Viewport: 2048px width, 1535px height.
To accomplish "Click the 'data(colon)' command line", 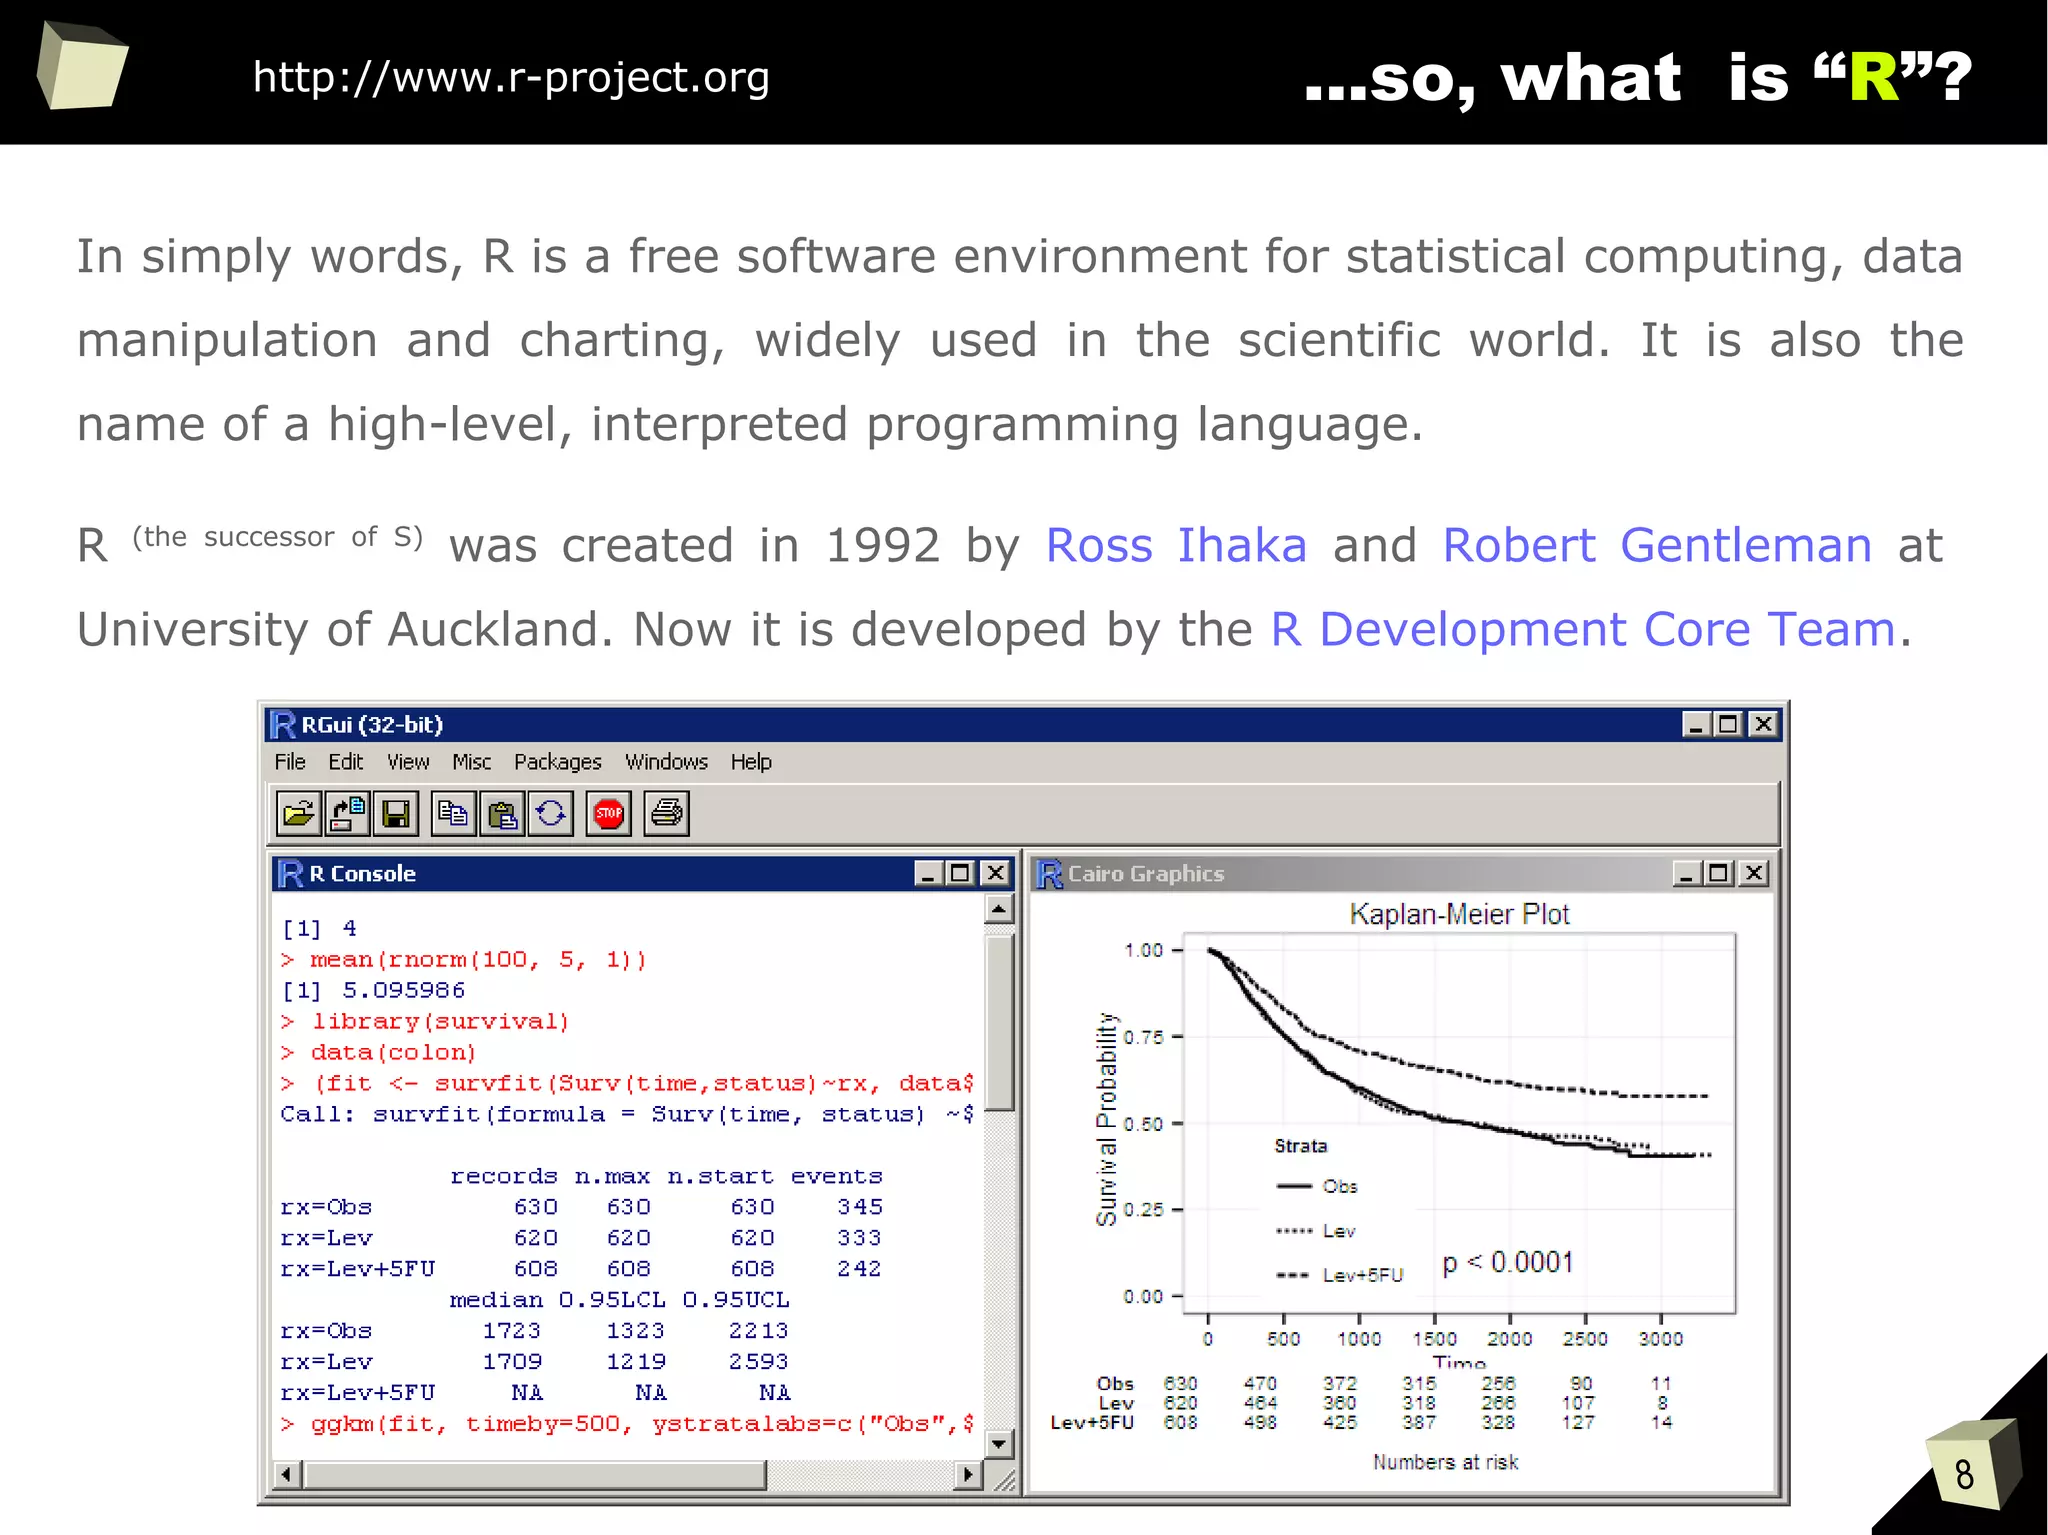I will [x=379, y=1052].
